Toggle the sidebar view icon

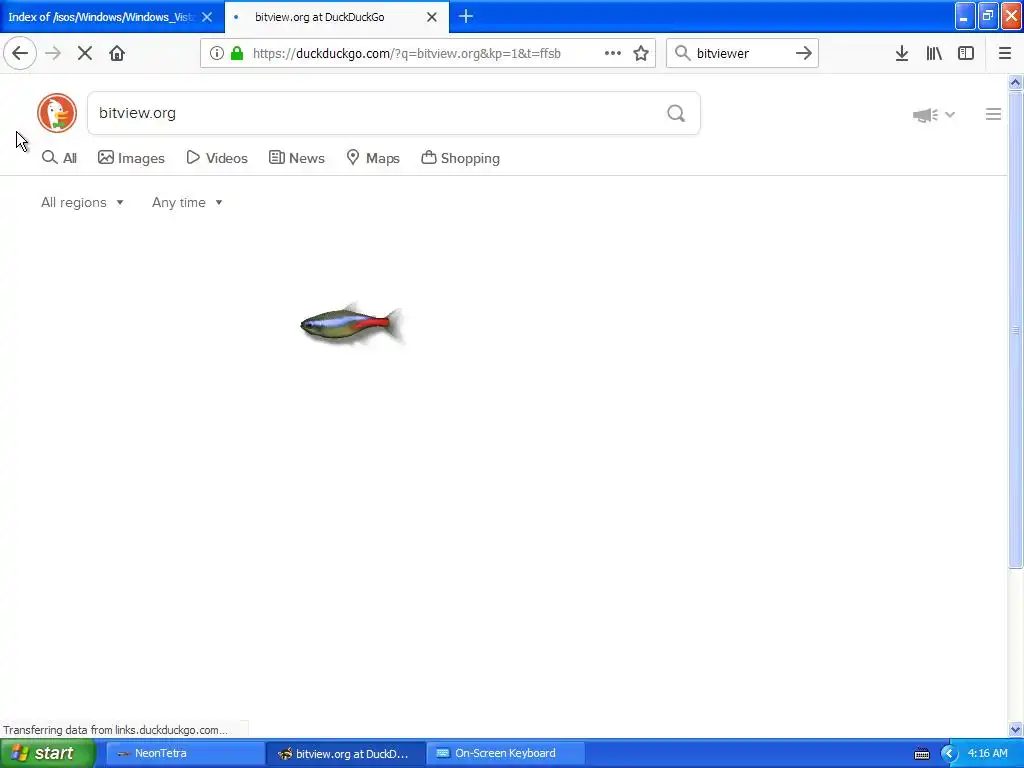click(966, 54)
